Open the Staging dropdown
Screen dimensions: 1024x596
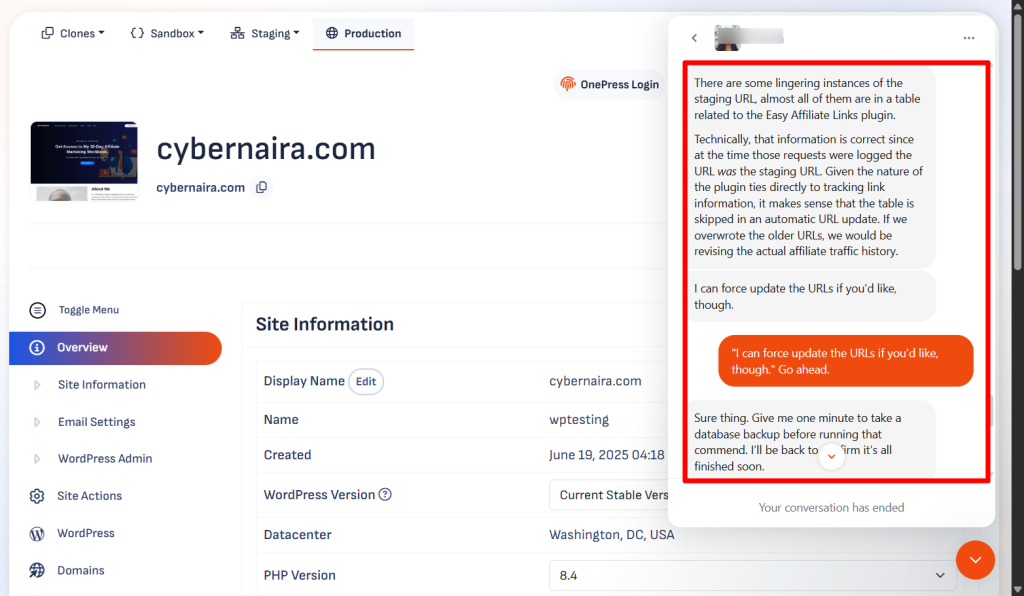pos(264,32)
